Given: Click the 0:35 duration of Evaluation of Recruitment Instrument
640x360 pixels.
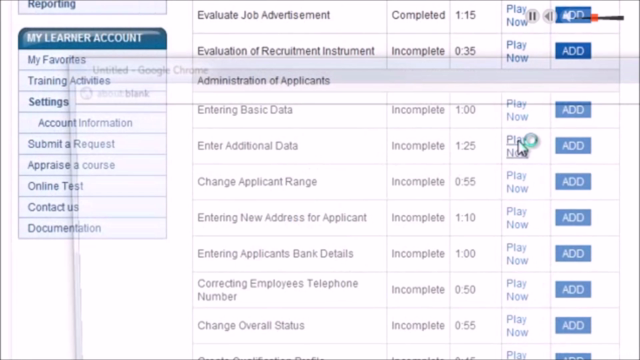Looking at the screenshot, I should [x=465, y=51].
